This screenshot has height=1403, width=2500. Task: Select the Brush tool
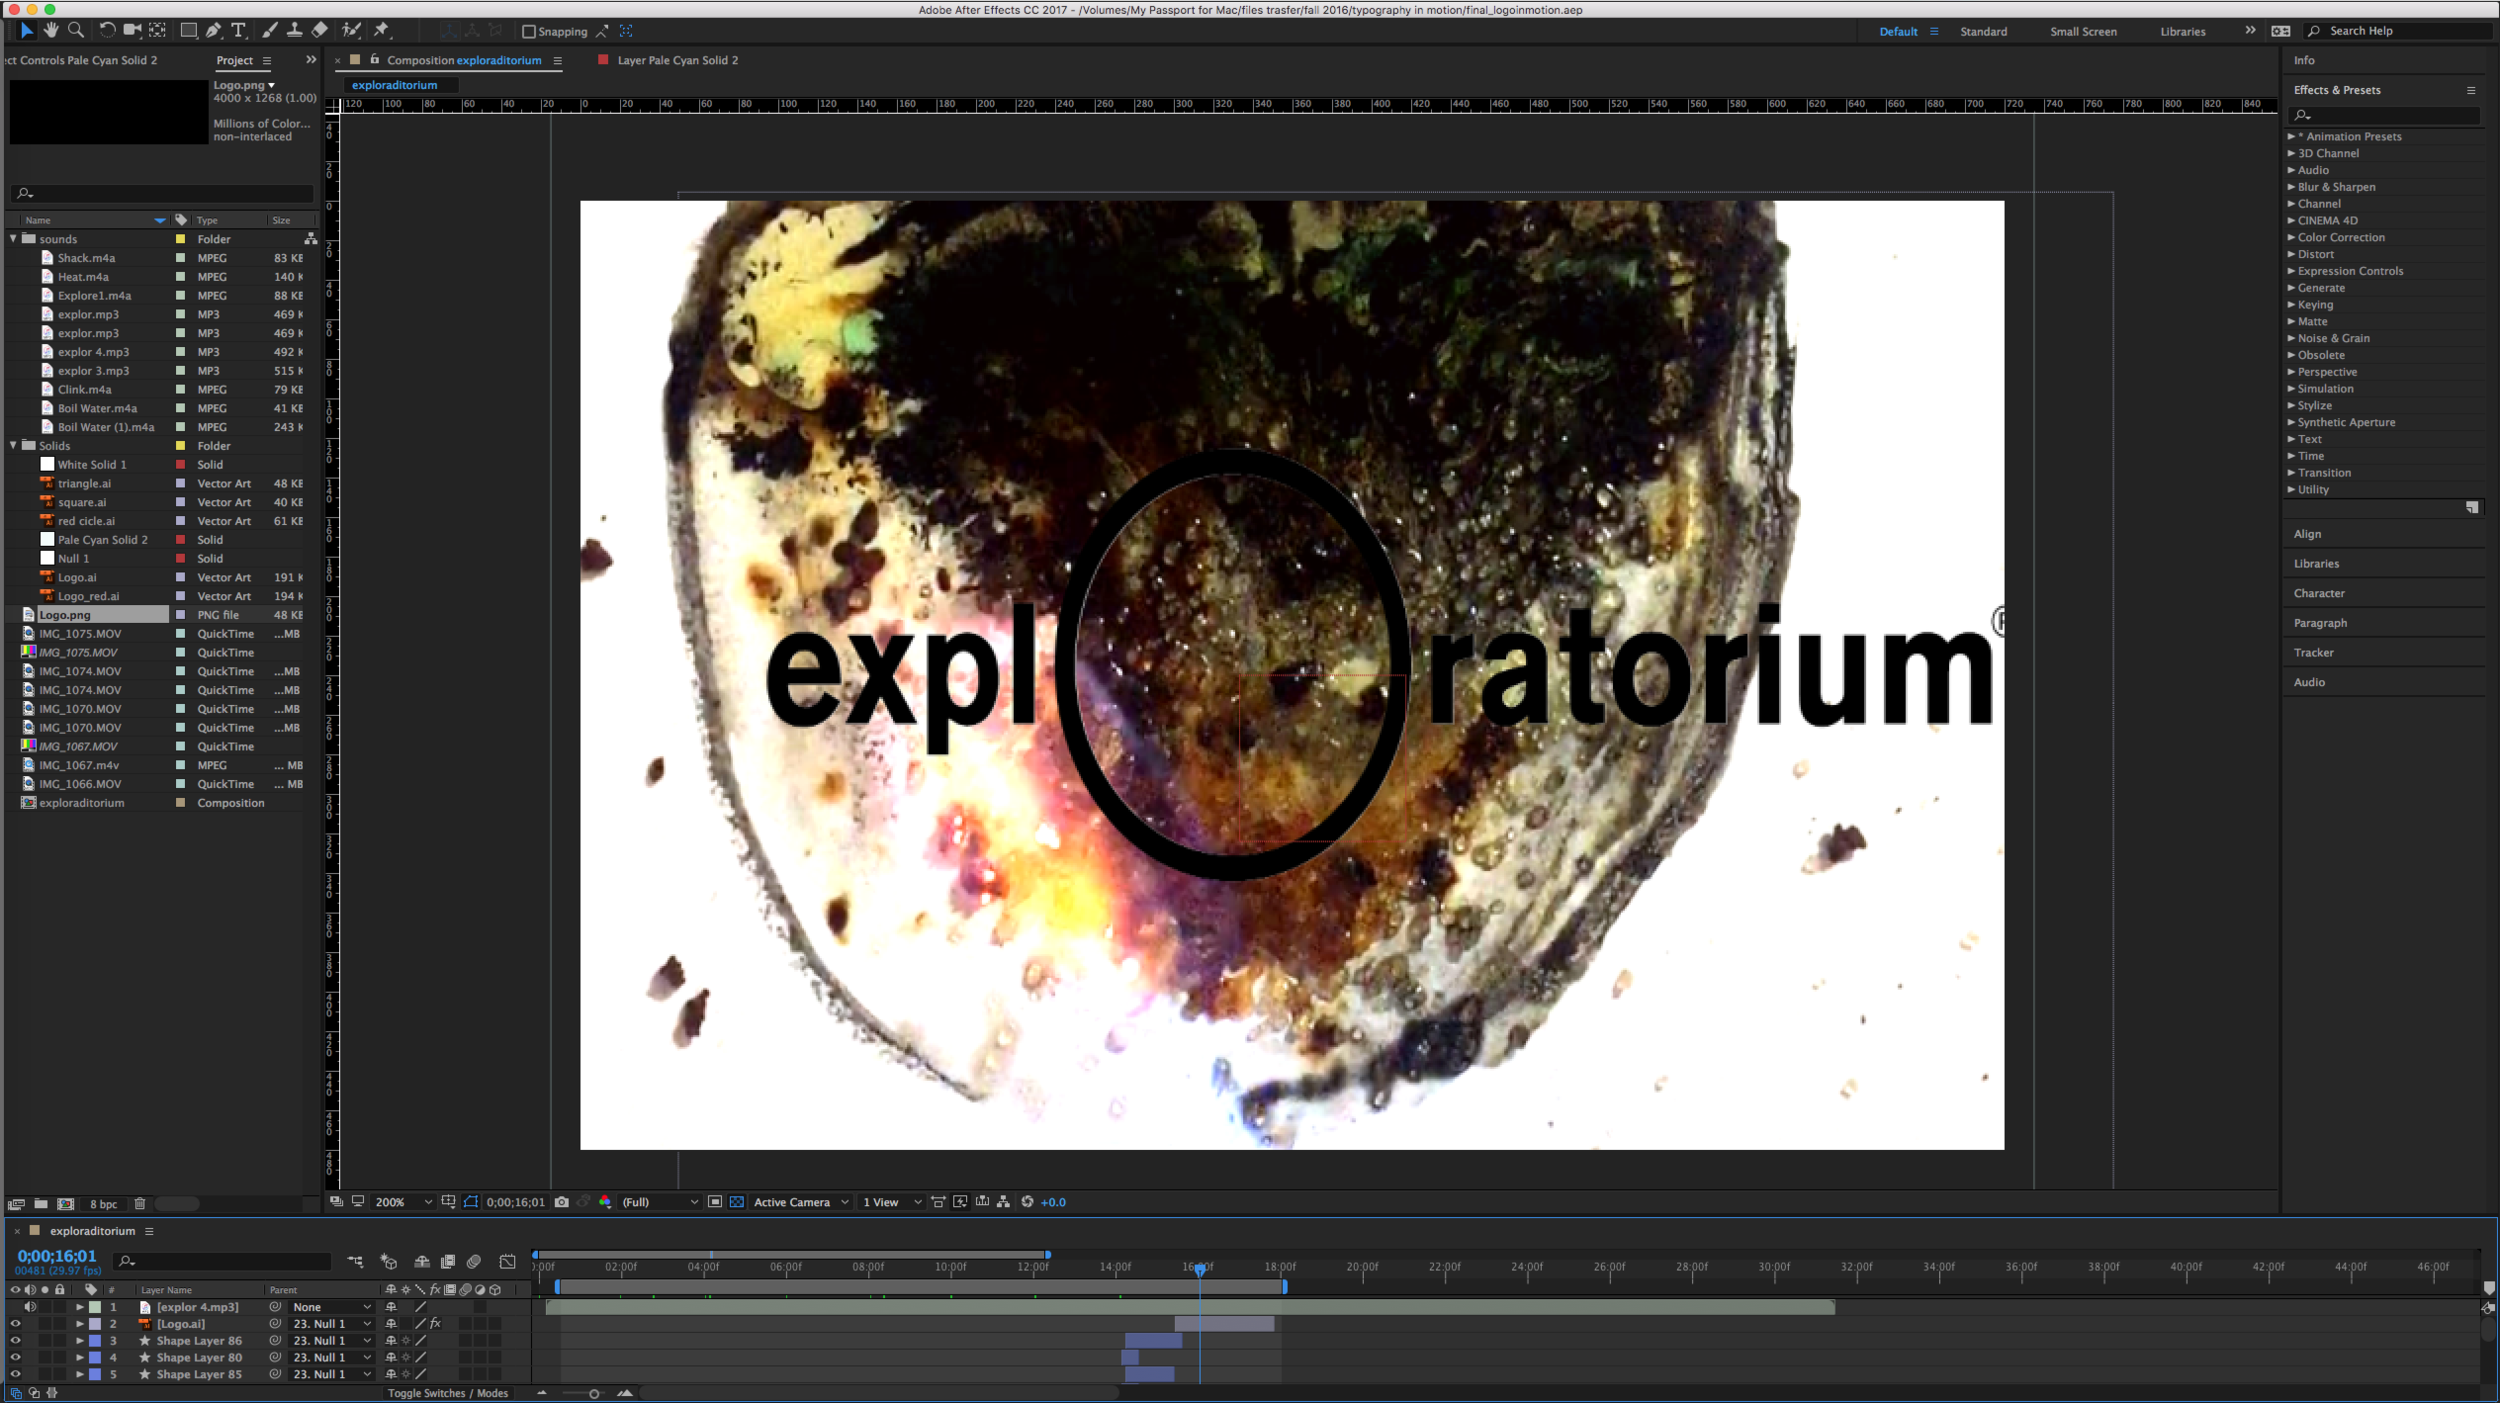point(269,30)
